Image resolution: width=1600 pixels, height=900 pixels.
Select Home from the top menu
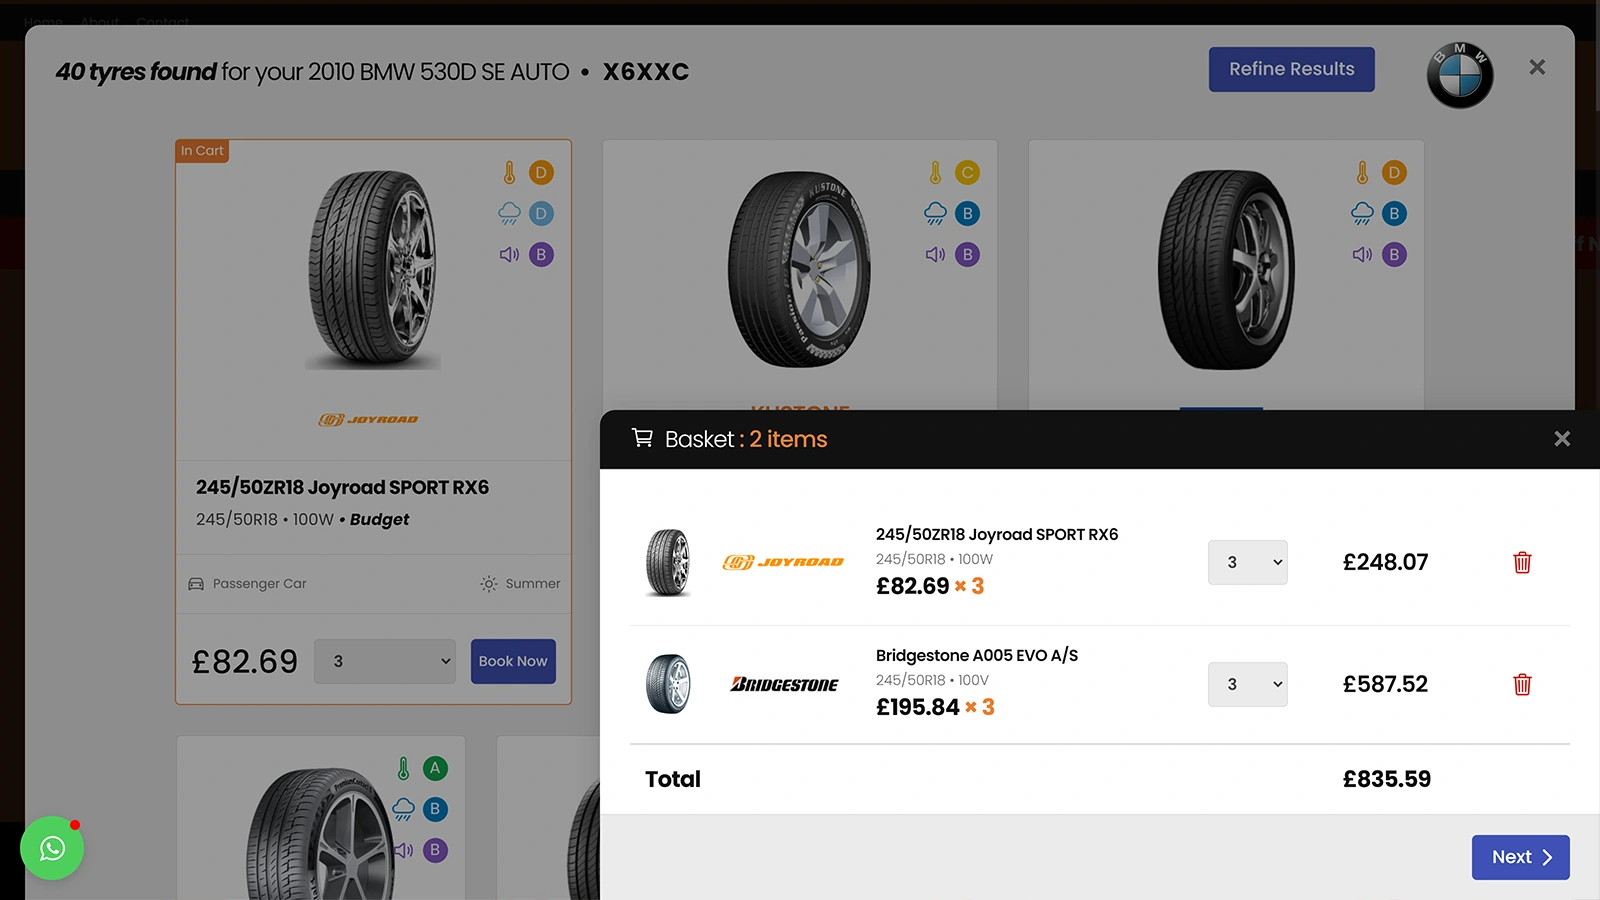point(43,22)
